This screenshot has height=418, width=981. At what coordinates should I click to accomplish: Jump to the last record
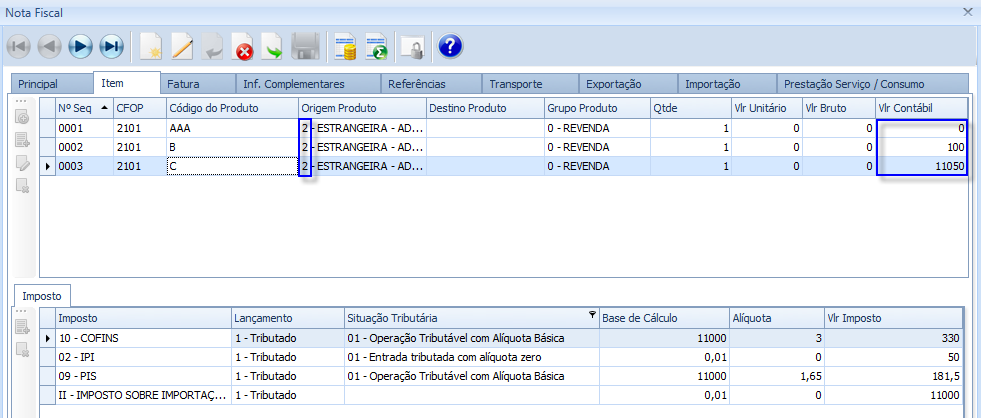pos(111,46)
